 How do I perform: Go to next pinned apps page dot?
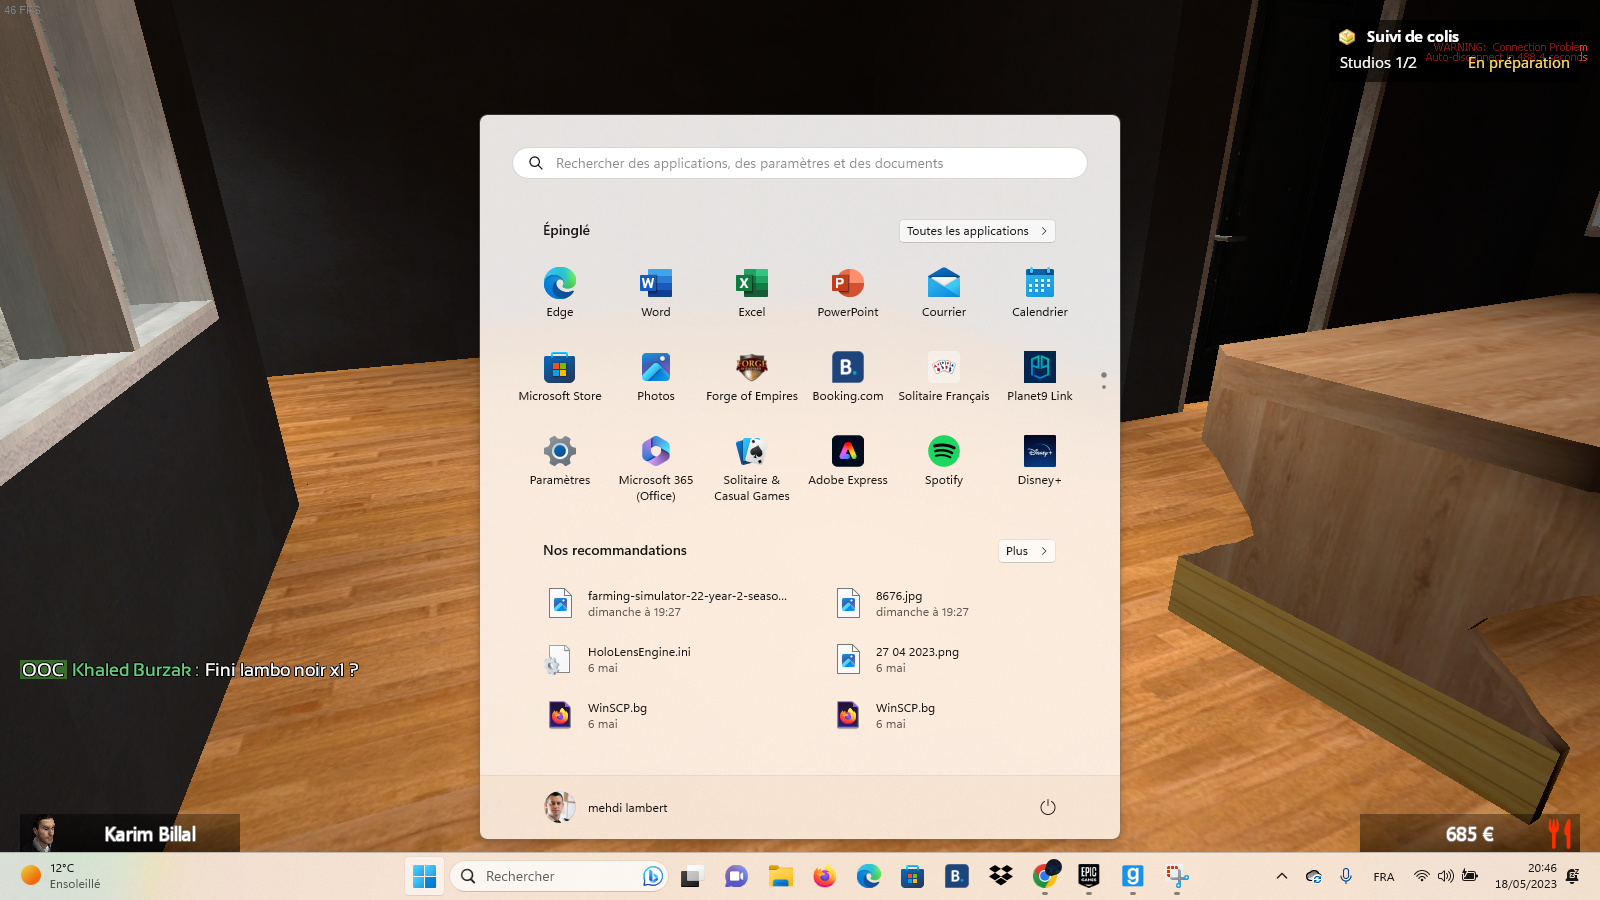[x=1104, y=387]
